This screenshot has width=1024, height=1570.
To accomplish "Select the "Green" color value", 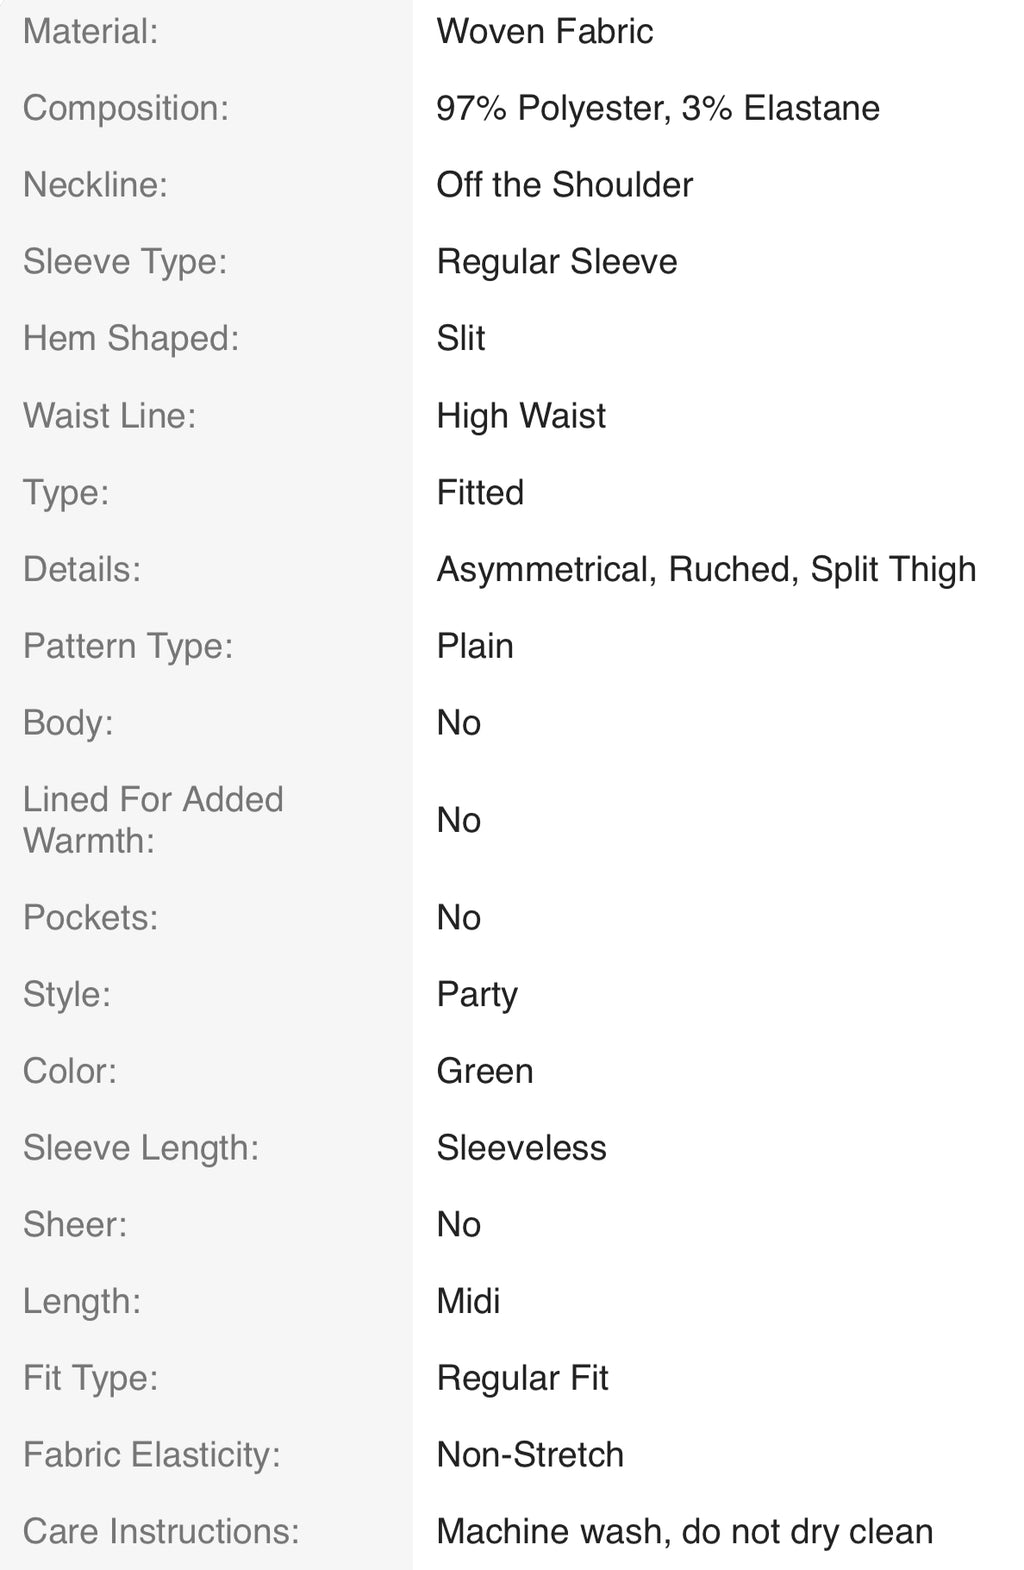I will pyautogui.click(x=484, y=1072).
